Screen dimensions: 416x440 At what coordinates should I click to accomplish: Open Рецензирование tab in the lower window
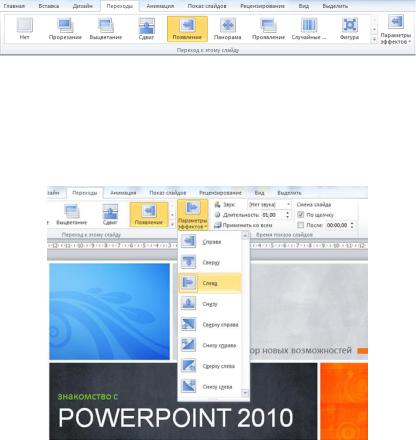(x=220, y=193)
